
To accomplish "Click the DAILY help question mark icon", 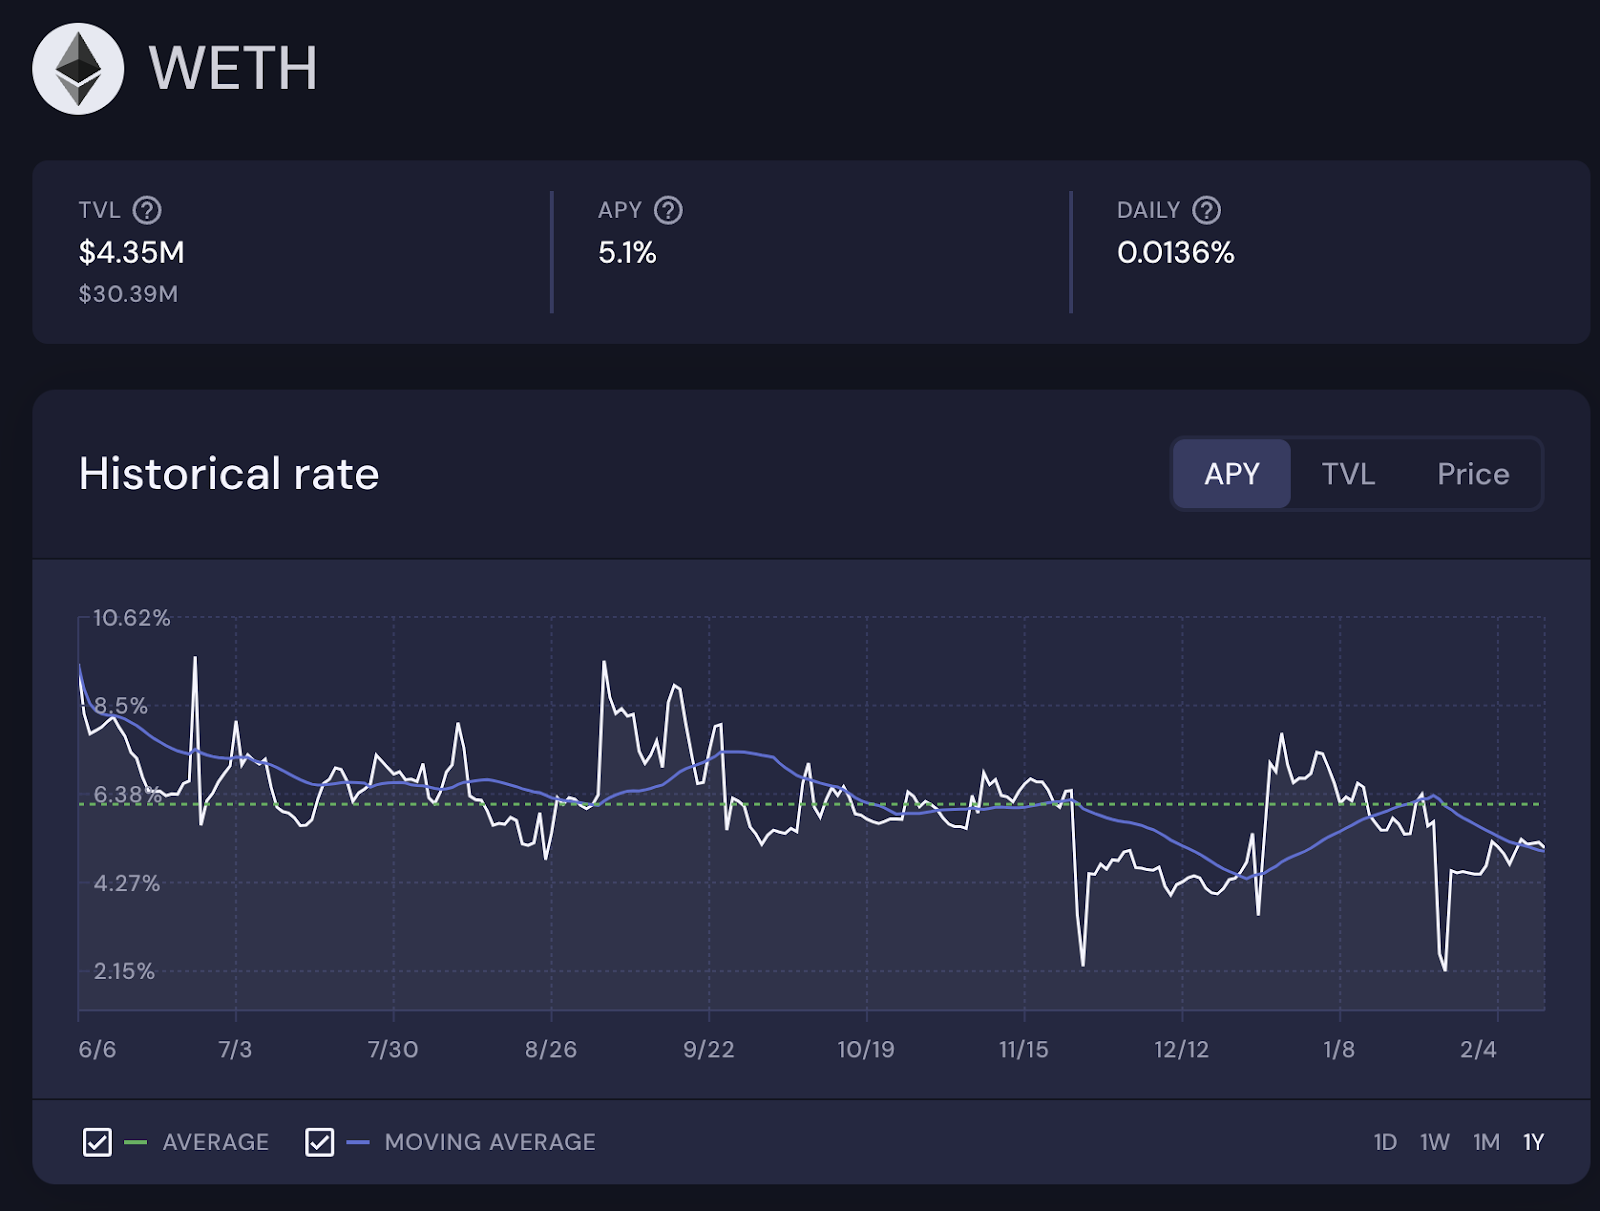I will pos(1207,210).
